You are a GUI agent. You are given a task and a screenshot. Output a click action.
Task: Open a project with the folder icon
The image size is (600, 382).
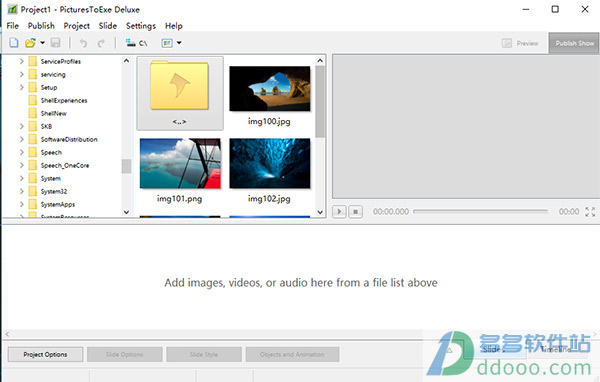click(30, 42)
